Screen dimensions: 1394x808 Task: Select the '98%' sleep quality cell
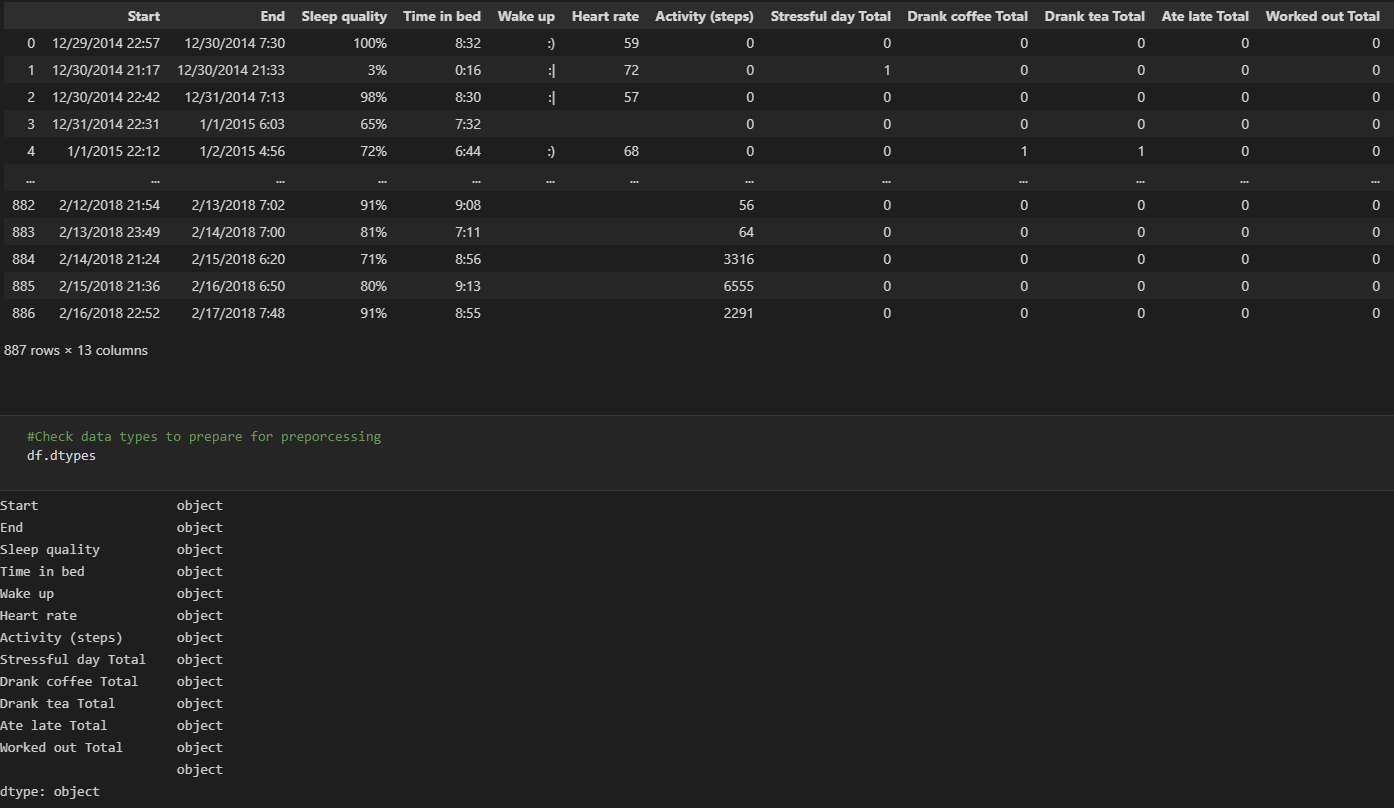point(374,97)
